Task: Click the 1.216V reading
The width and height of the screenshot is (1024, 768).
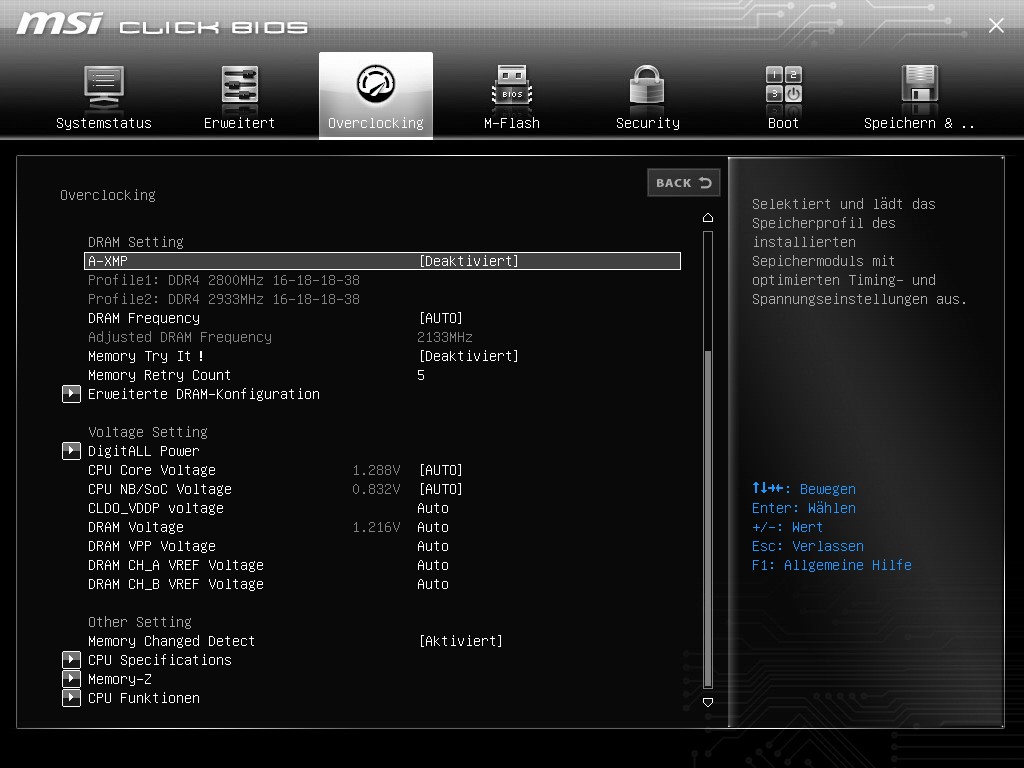Action: click(x=376, y=527)
